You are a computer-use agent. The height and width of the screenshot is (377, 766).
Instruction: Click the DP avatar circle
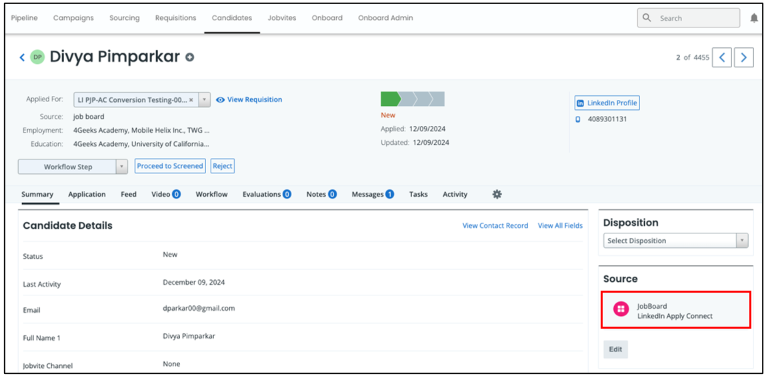click(x=37, y=57)
